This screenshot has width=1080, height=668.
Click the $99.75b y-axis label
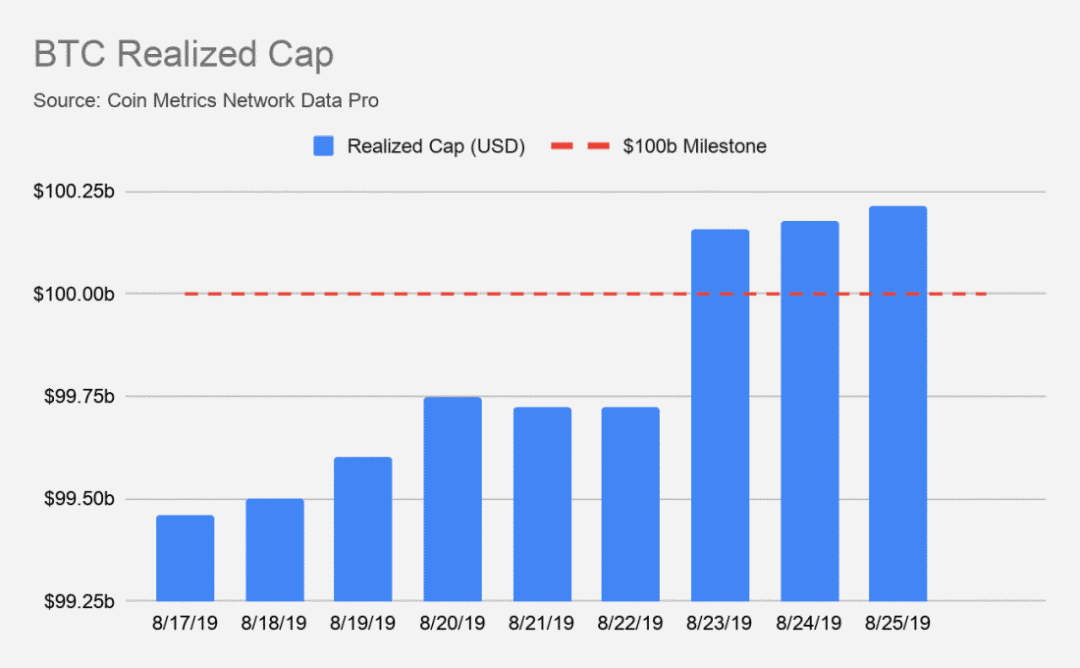79,396
